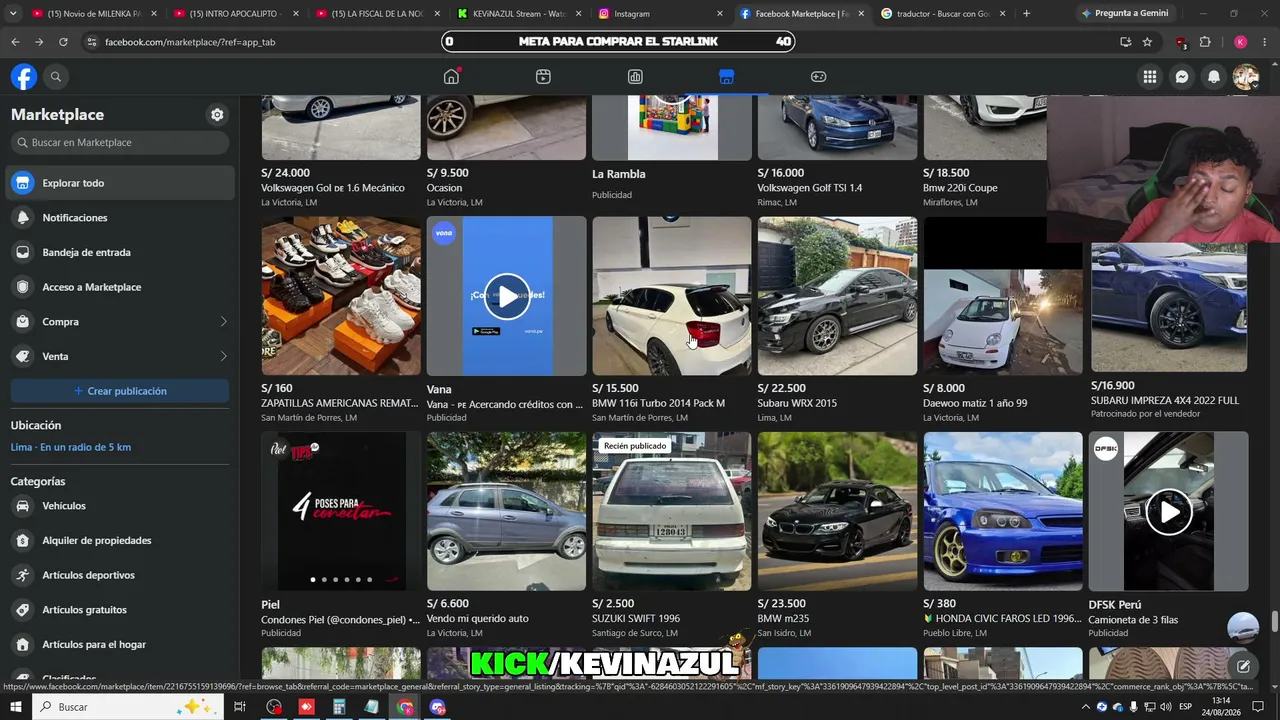Browse the Vehículos category
Screen dimensions: 1280x720
click(x=120, y=506)
